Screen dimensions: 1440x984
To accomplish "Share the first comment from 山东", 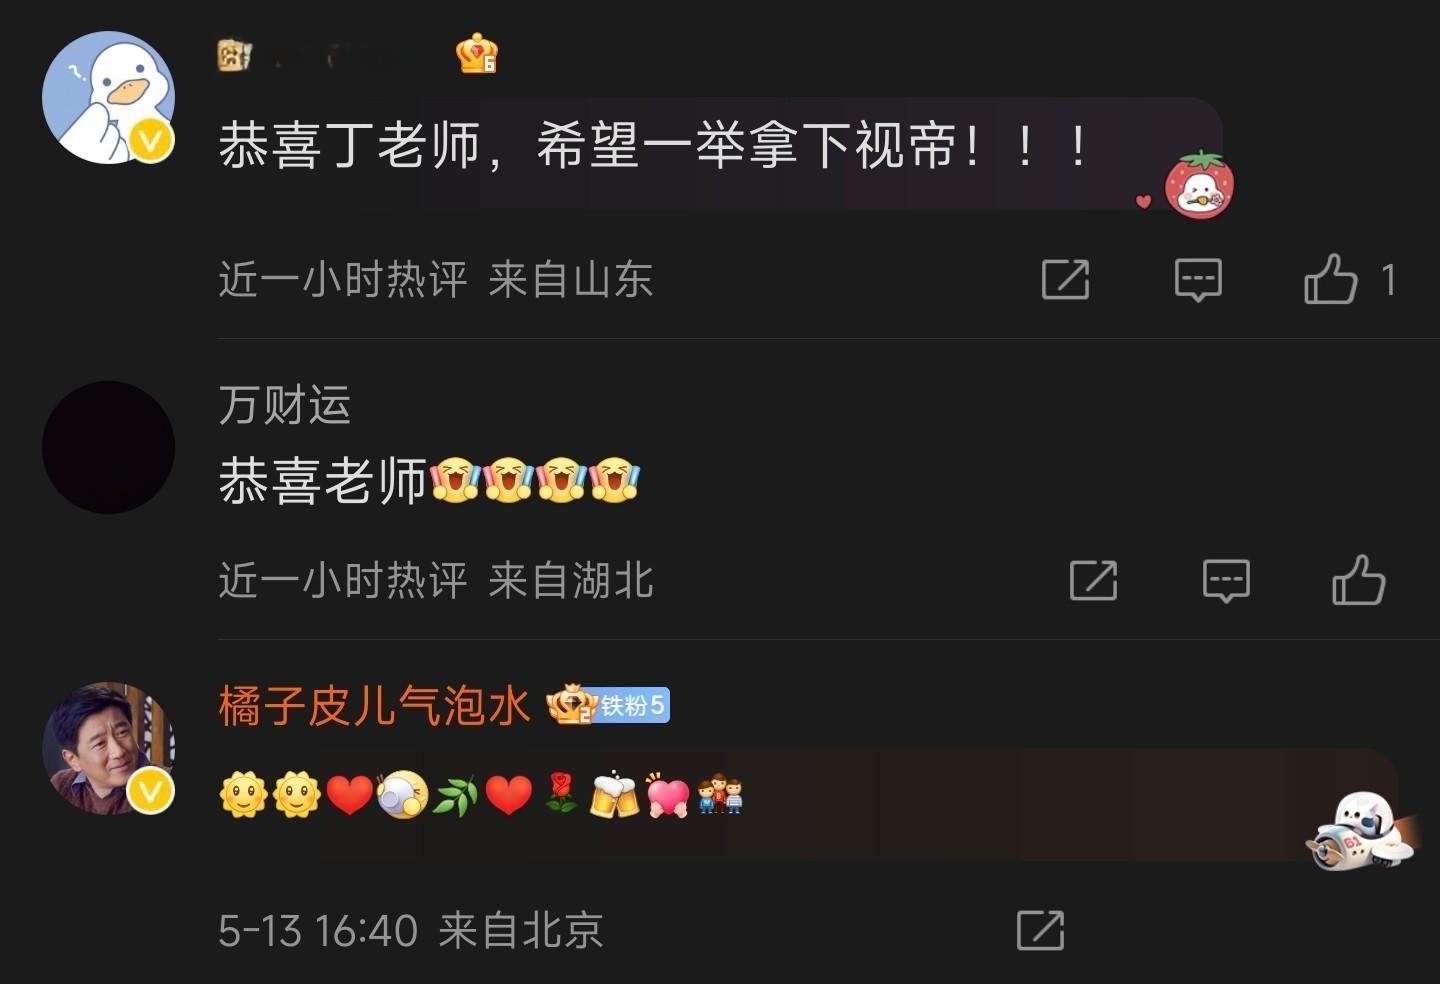I will coord(1065,279).
